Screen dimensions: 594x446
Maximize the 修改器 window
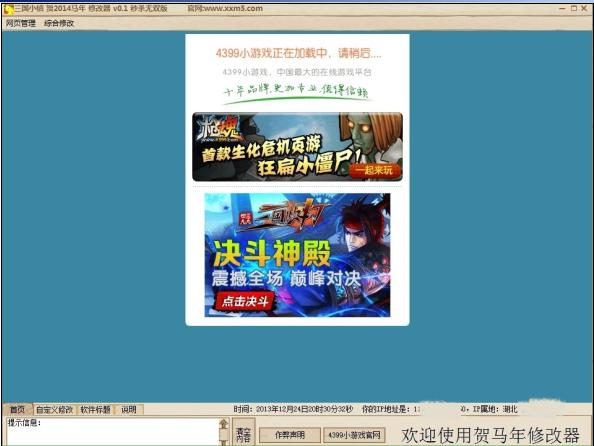[574, 8]
